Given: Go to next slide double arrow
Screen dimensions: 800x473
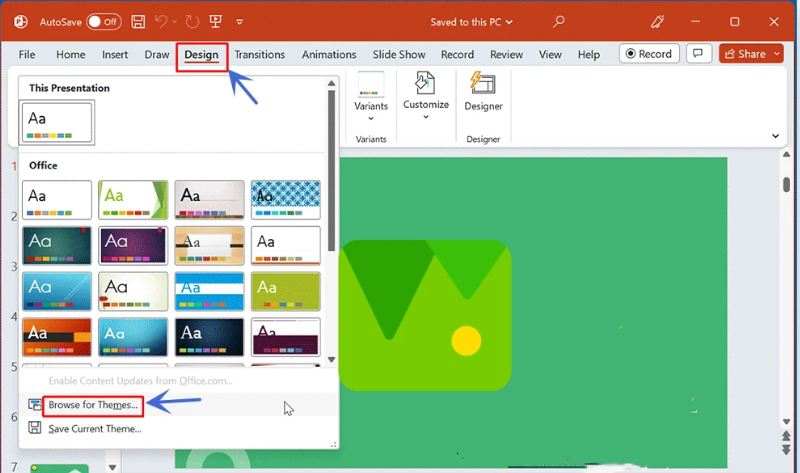Looking at the screenshot, I should (786, 450).
